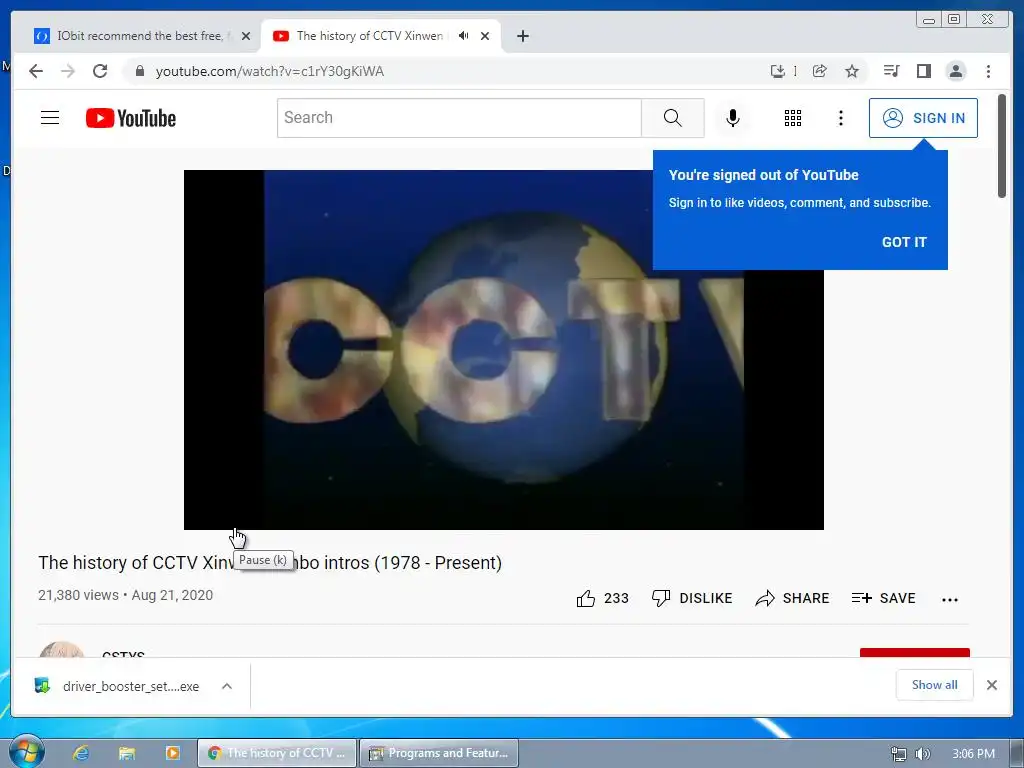Start voice search with the microphone

[x=733, y=118]
